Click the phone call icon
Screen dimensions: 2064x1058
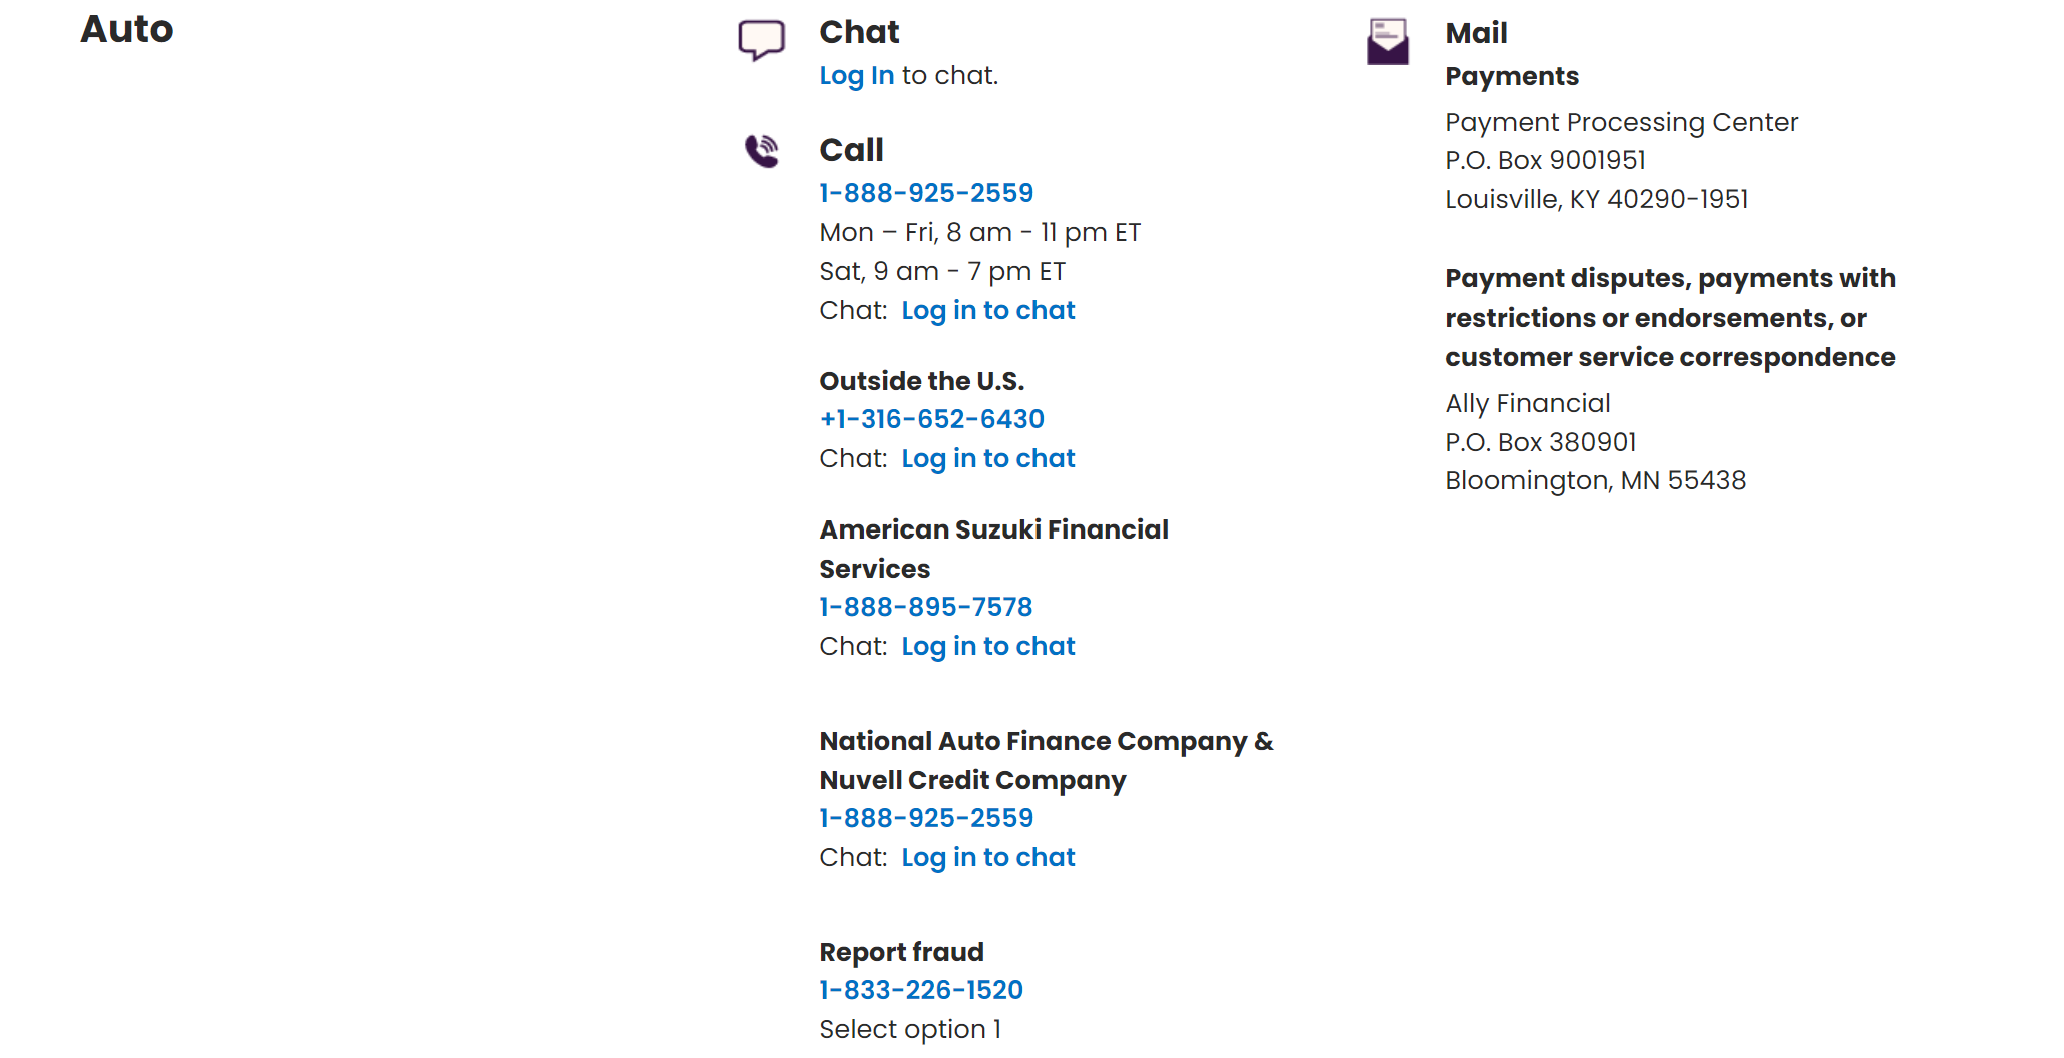pyautogui.click(x=762, y=151)
